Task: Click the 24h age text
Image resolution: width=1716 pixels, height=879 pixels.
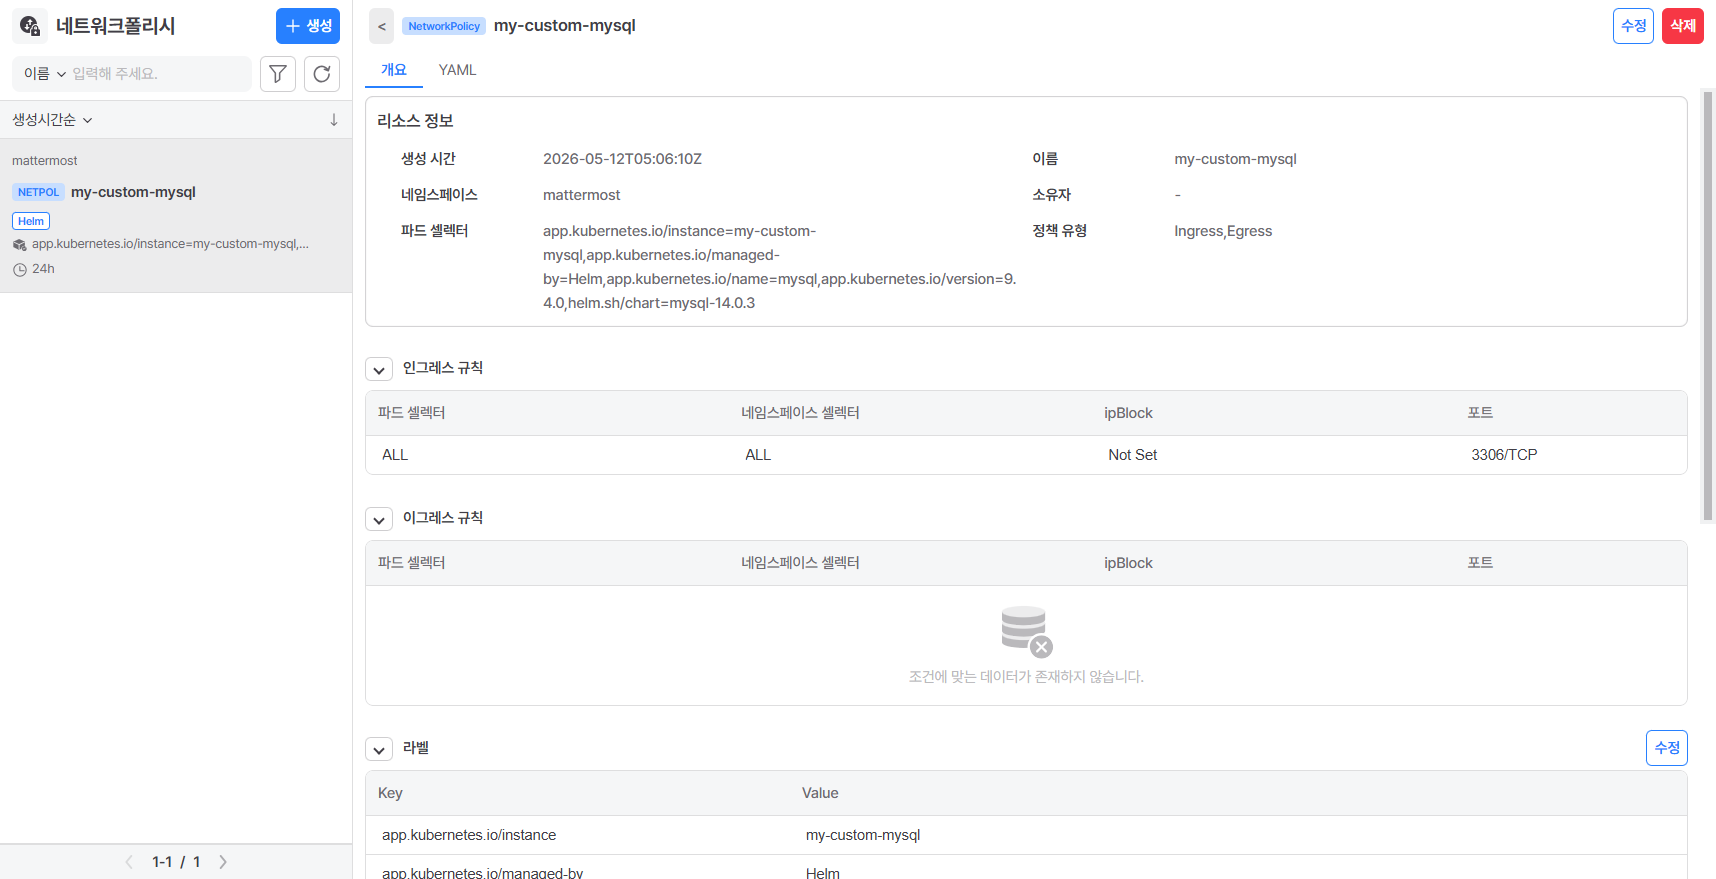Action: tap(43, 269)
